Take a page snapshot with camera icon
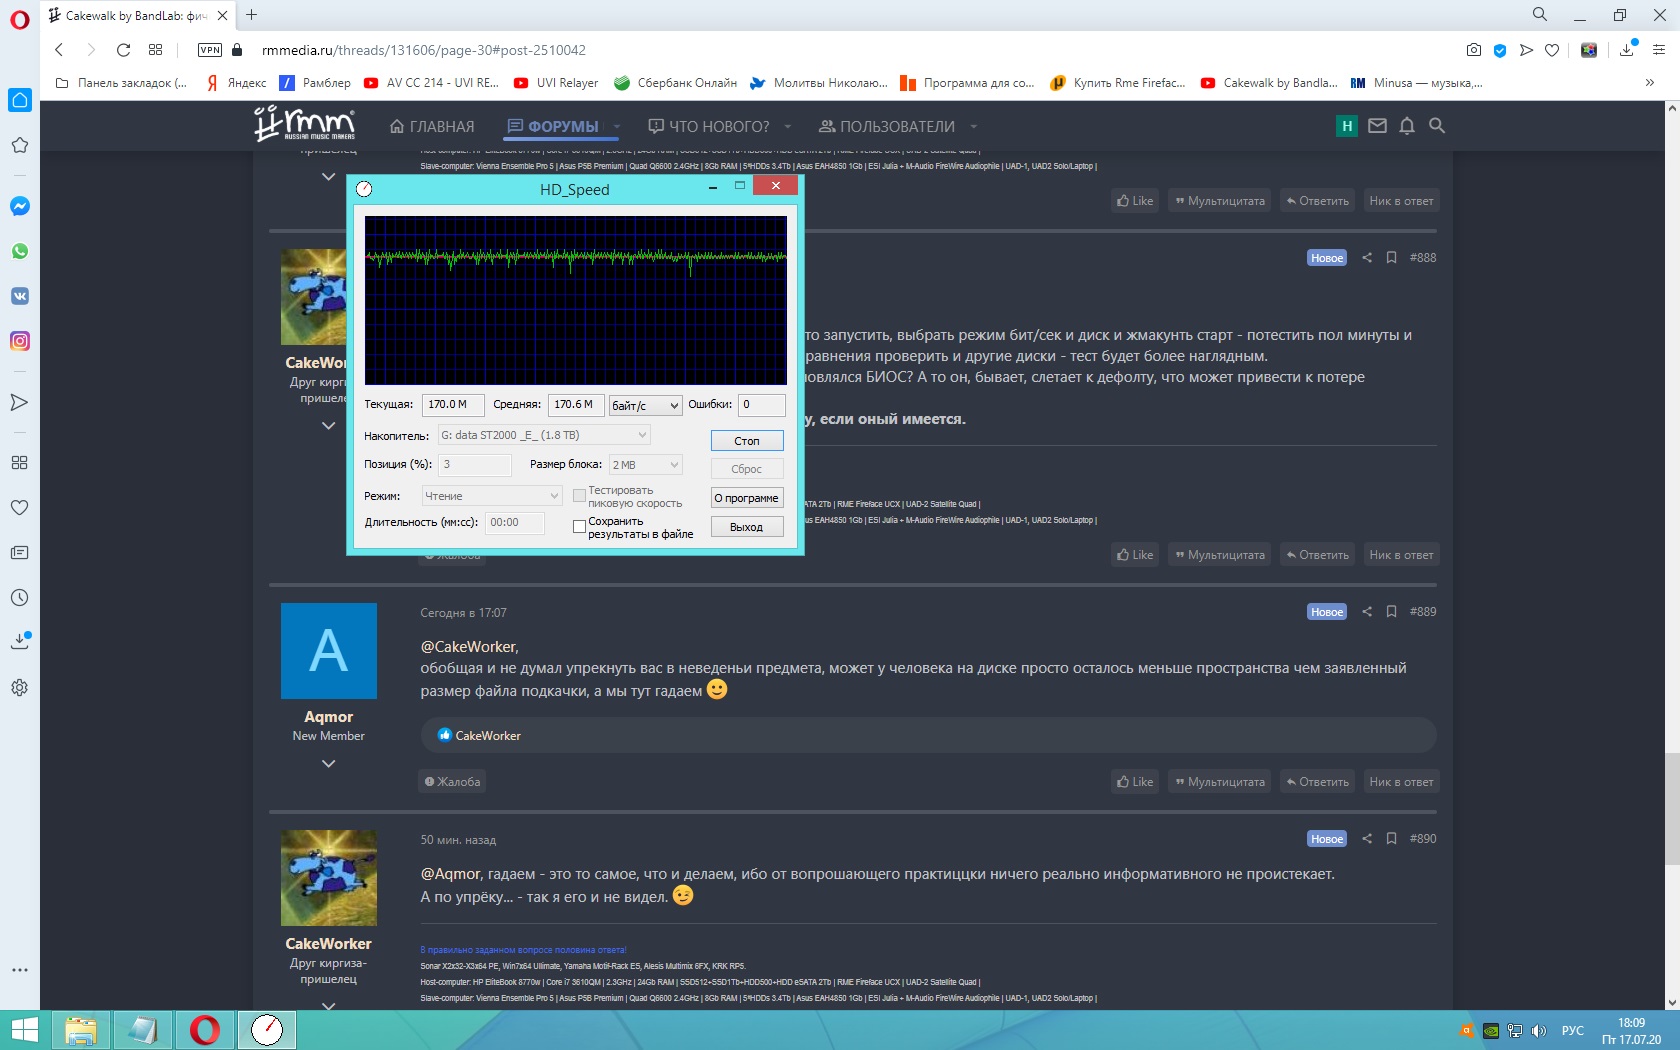 tap(1474, 50)
